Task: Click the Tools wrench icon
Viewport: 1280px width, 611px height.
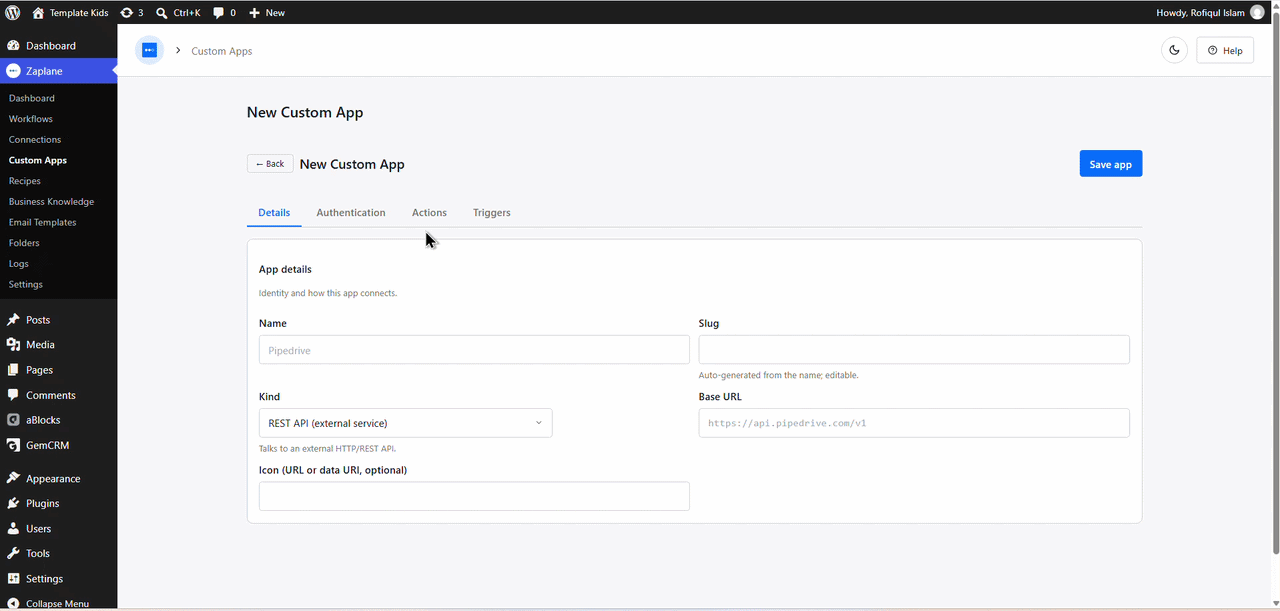Action: [x=13, y=553]
